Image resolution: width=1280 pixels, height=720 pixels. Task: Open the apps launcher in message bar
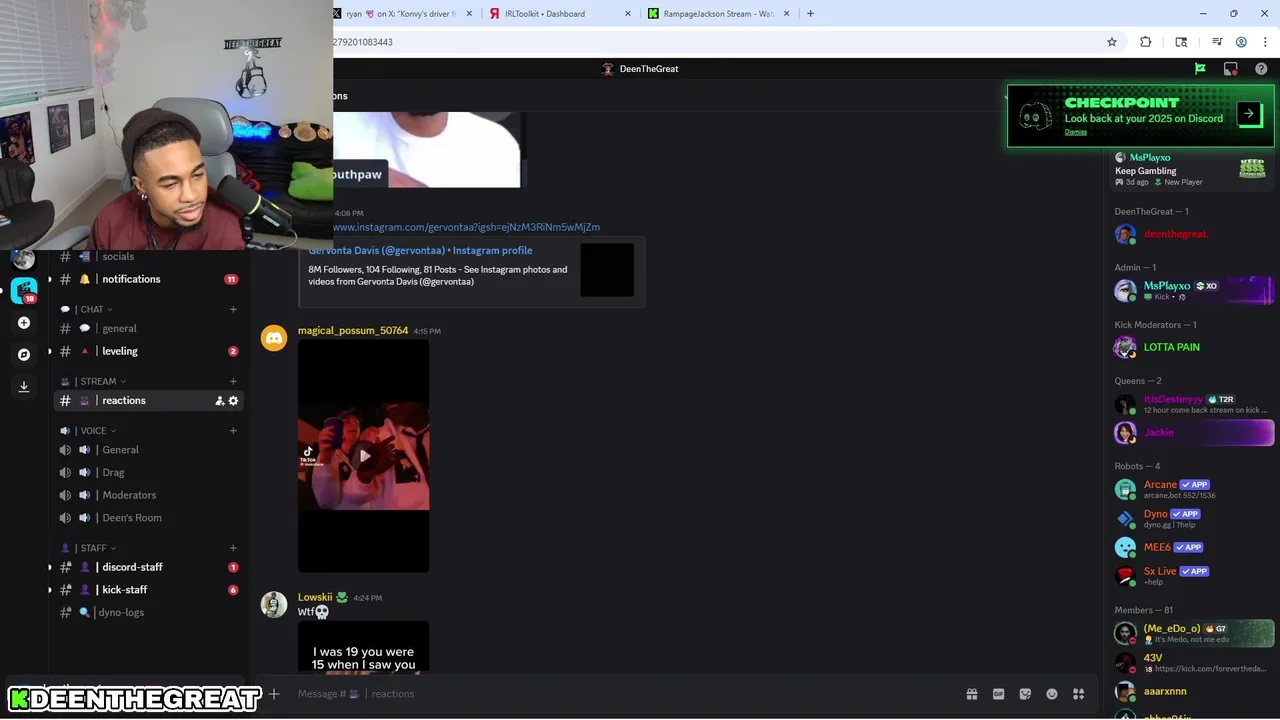[x=1079, y=694]
